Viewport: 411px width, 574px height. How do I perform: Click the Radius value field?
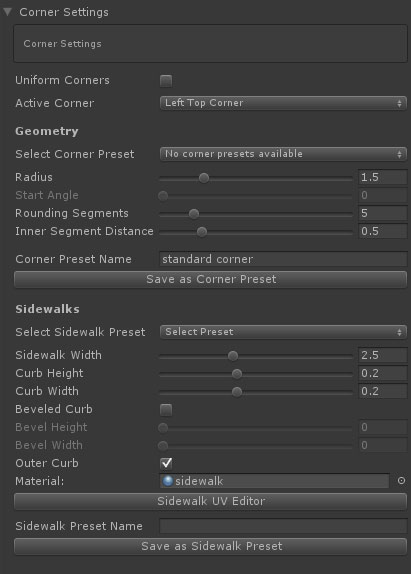382,178
